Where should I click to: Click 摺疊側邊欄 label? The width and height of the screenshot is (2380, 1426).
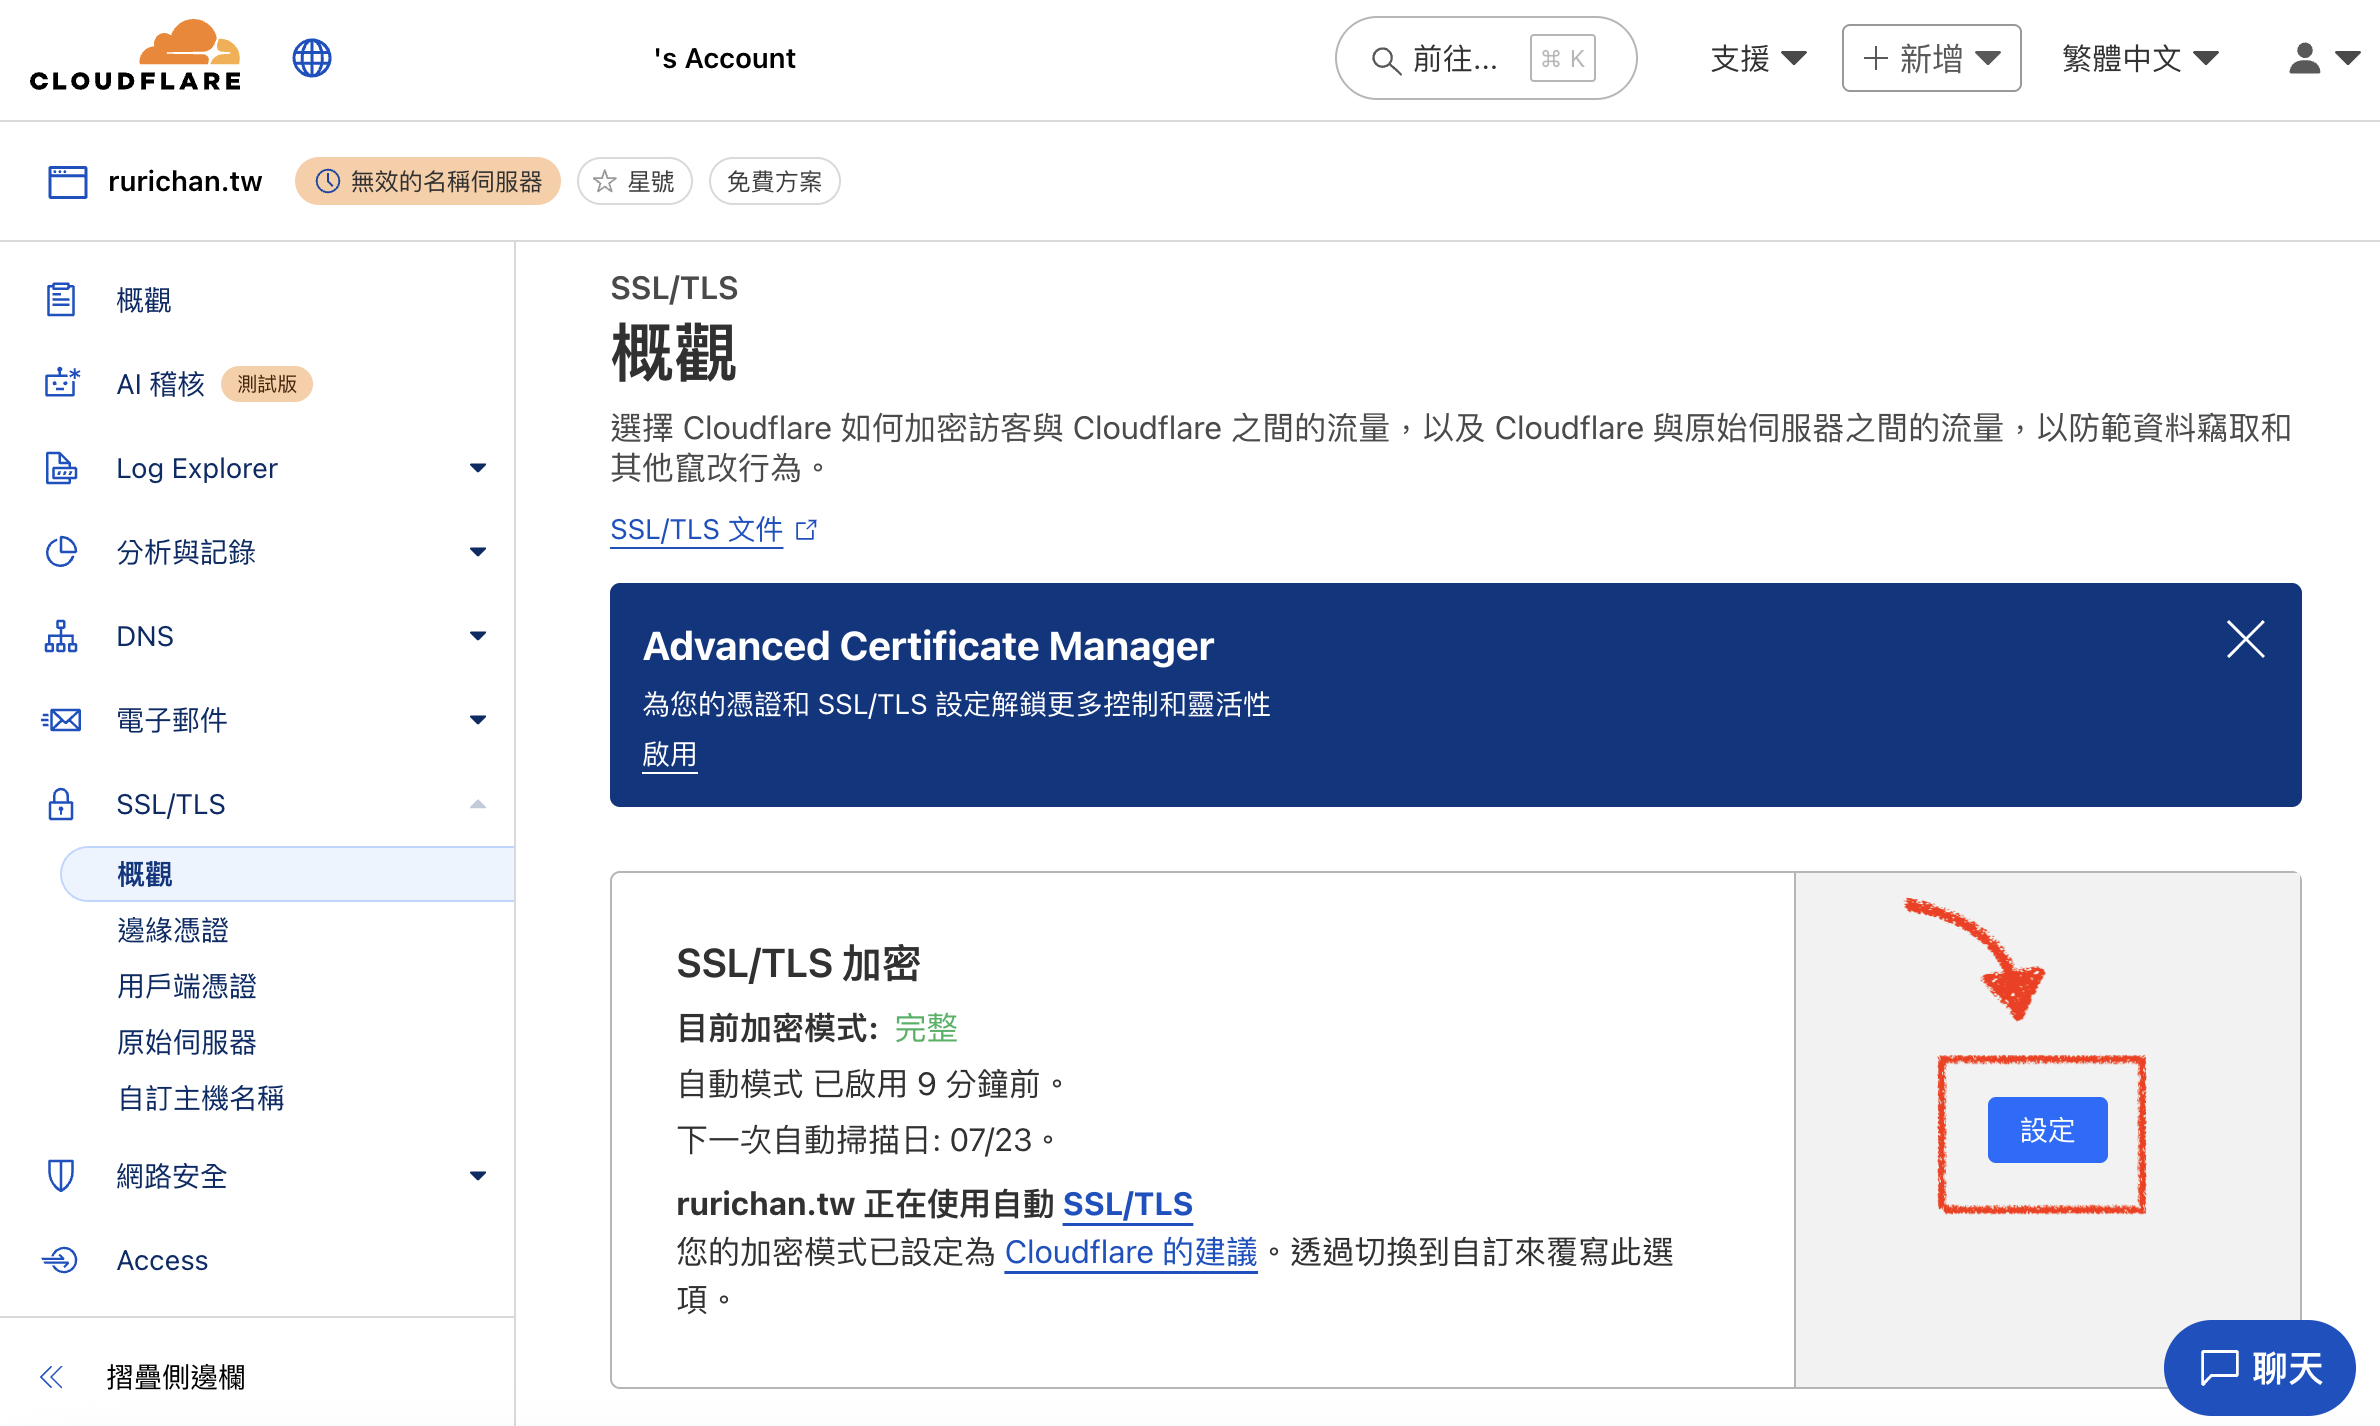(176, 1377)
